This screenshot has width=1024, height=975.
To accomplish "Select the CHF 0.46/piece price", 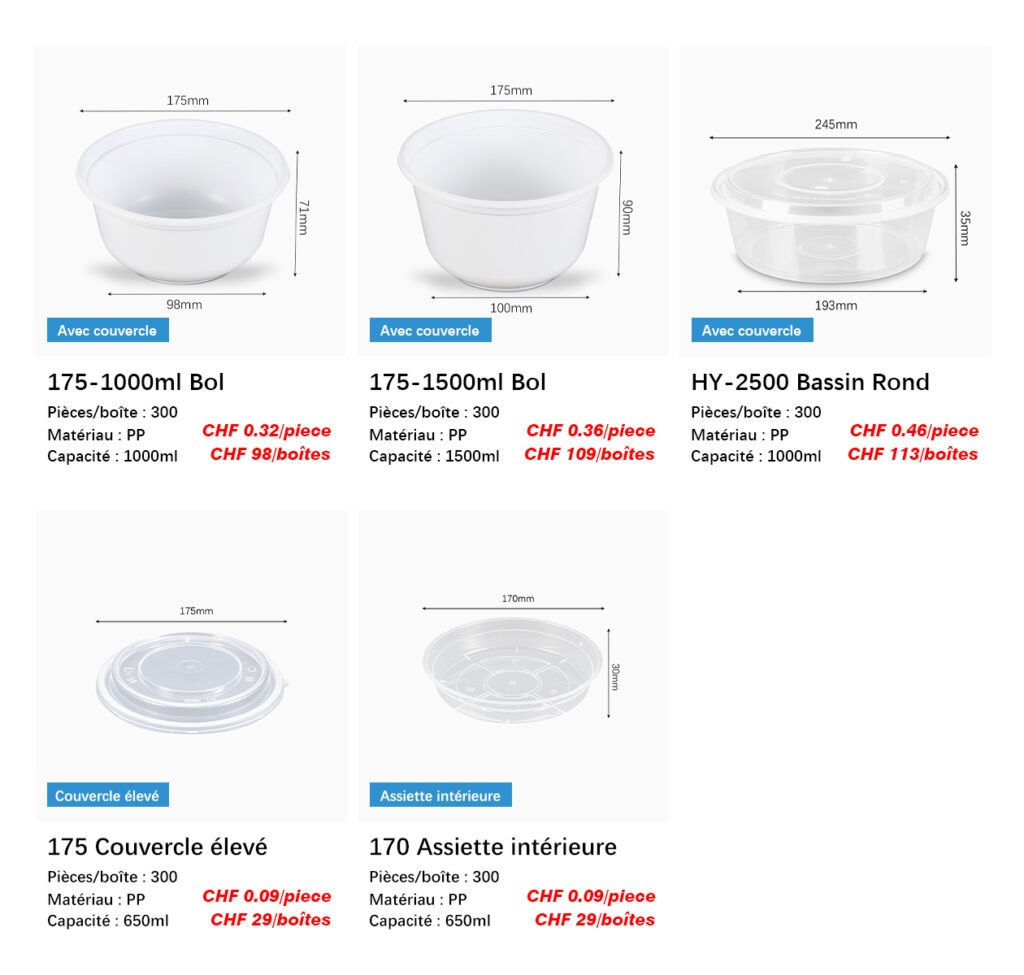I will [914, 431].
